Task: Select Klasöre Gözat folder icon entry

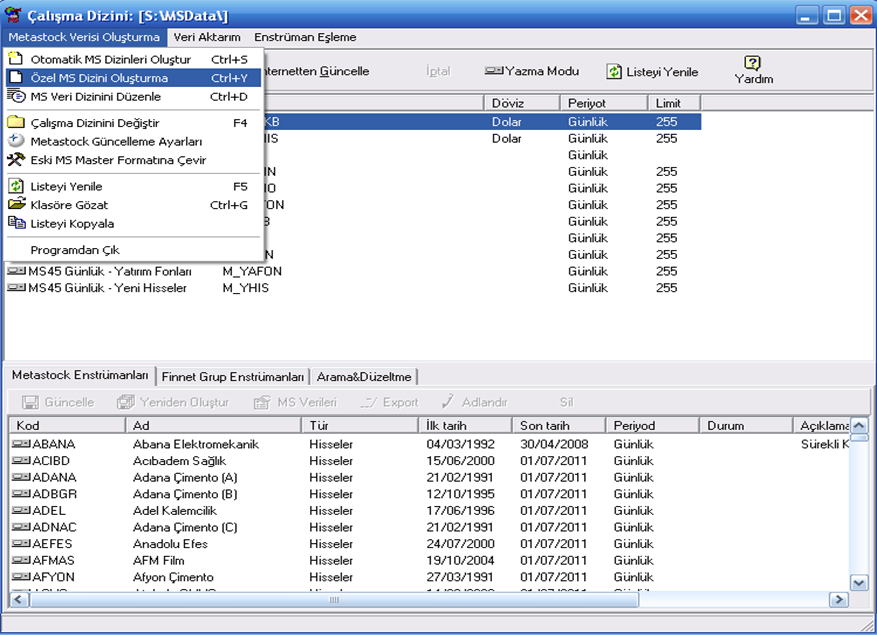Action: point(16,205)
